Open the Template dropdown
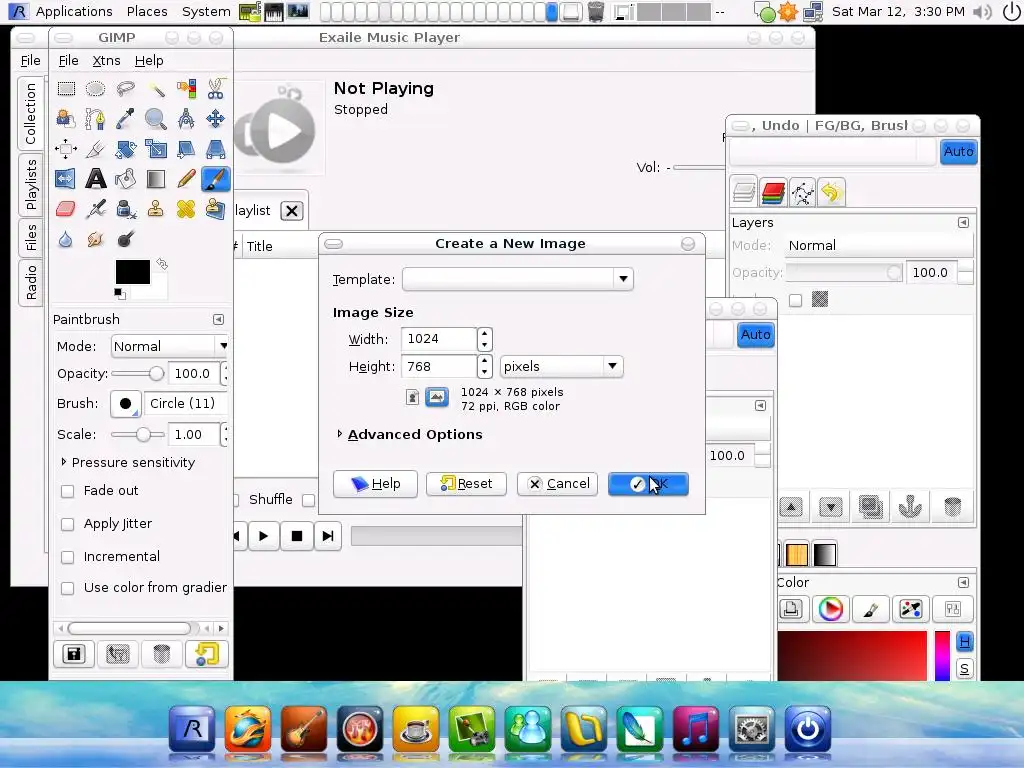The width and height of the screenshot is (1024, 768). pos(518,280)
